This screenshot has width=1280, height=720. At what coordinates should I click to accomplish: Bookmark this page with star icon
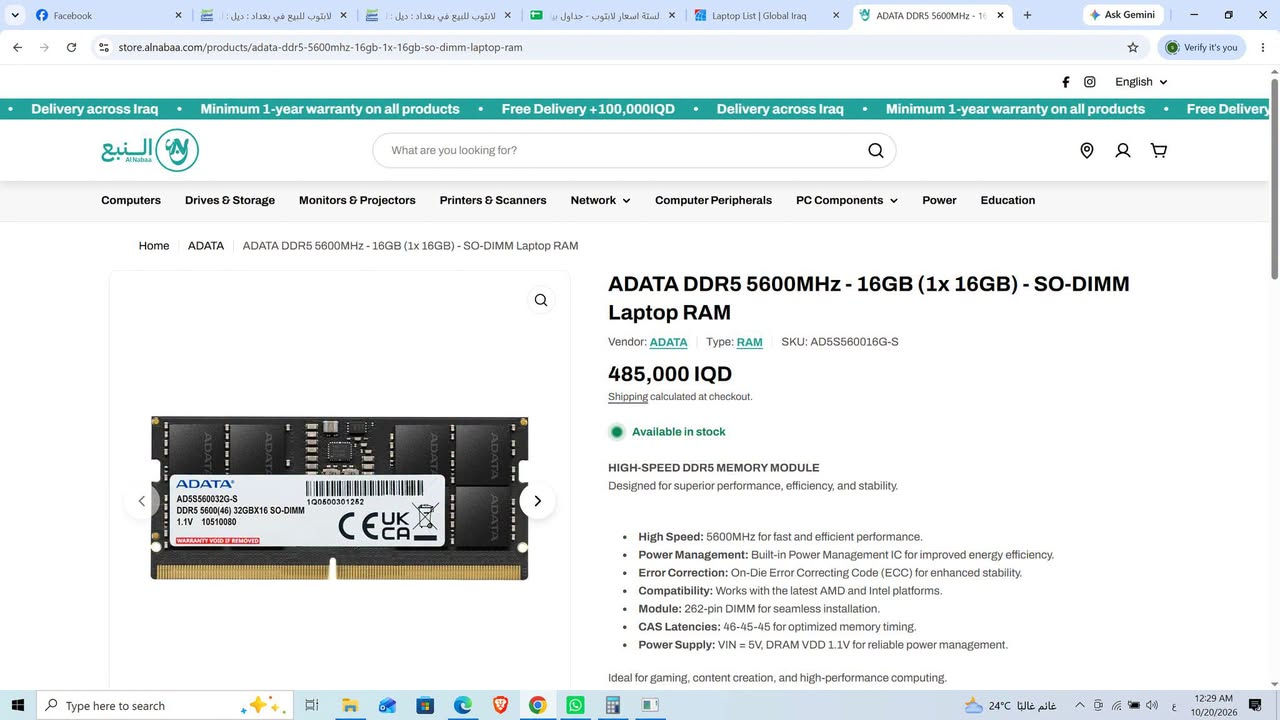point(1133,47)
